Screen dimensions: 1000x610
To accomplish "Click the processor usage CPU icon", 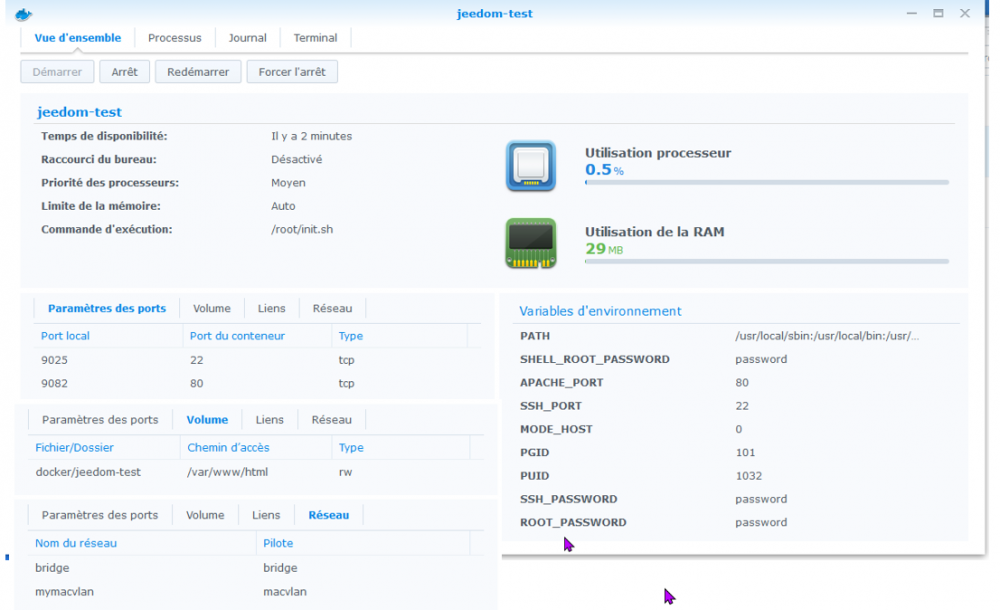I will 530,166.
